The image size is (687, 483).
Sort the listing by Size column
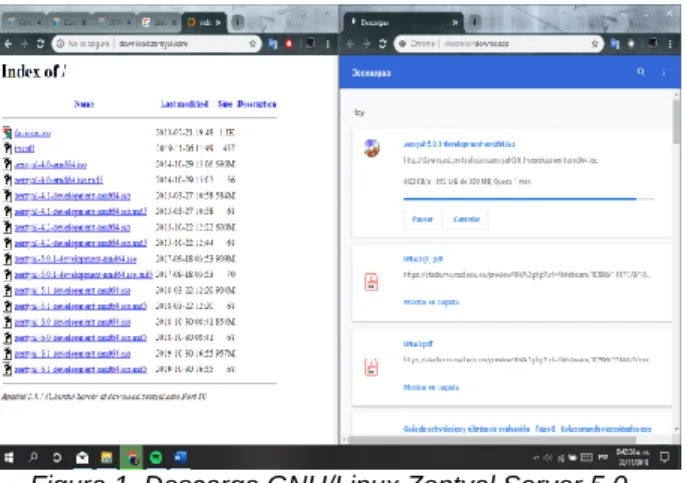click(225, 104)
